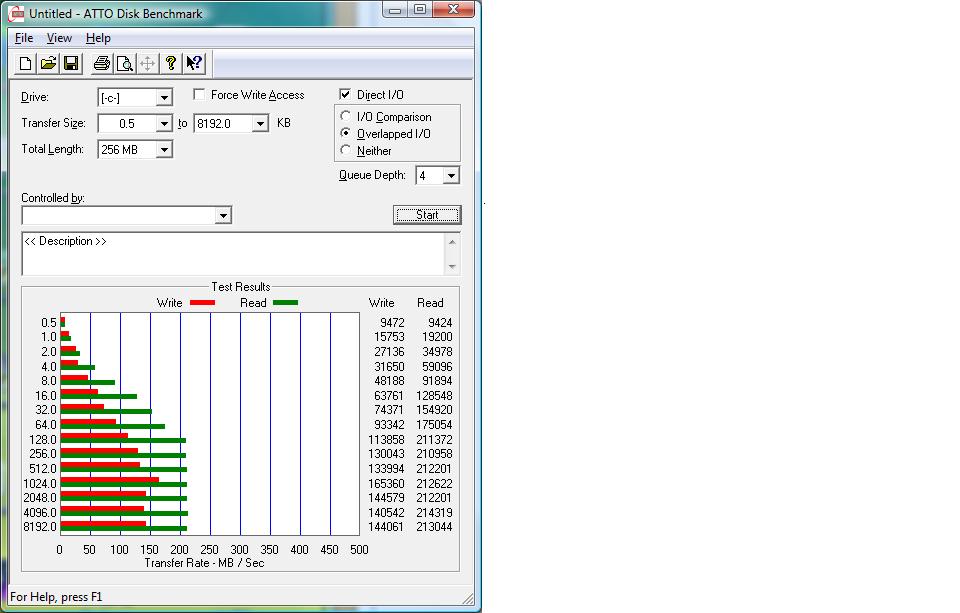Click the Transfer Rate - MB / Sec axis label
This screenshot has height=613, width=960.
tap(204, 563)
